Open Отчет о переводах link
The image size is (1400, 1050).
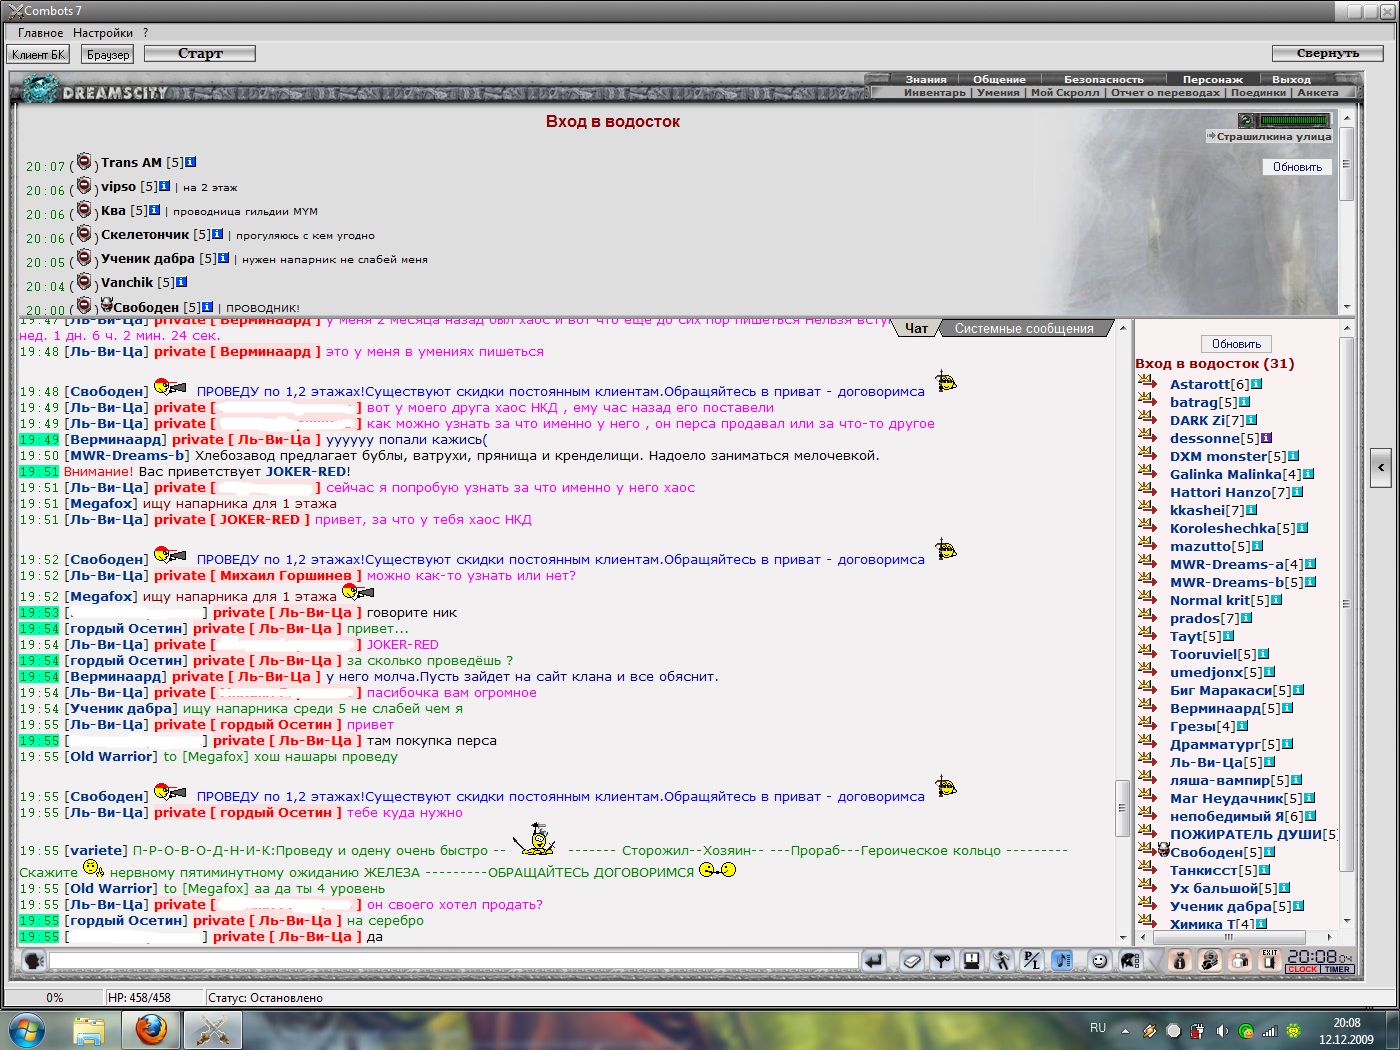(1165, 92)
